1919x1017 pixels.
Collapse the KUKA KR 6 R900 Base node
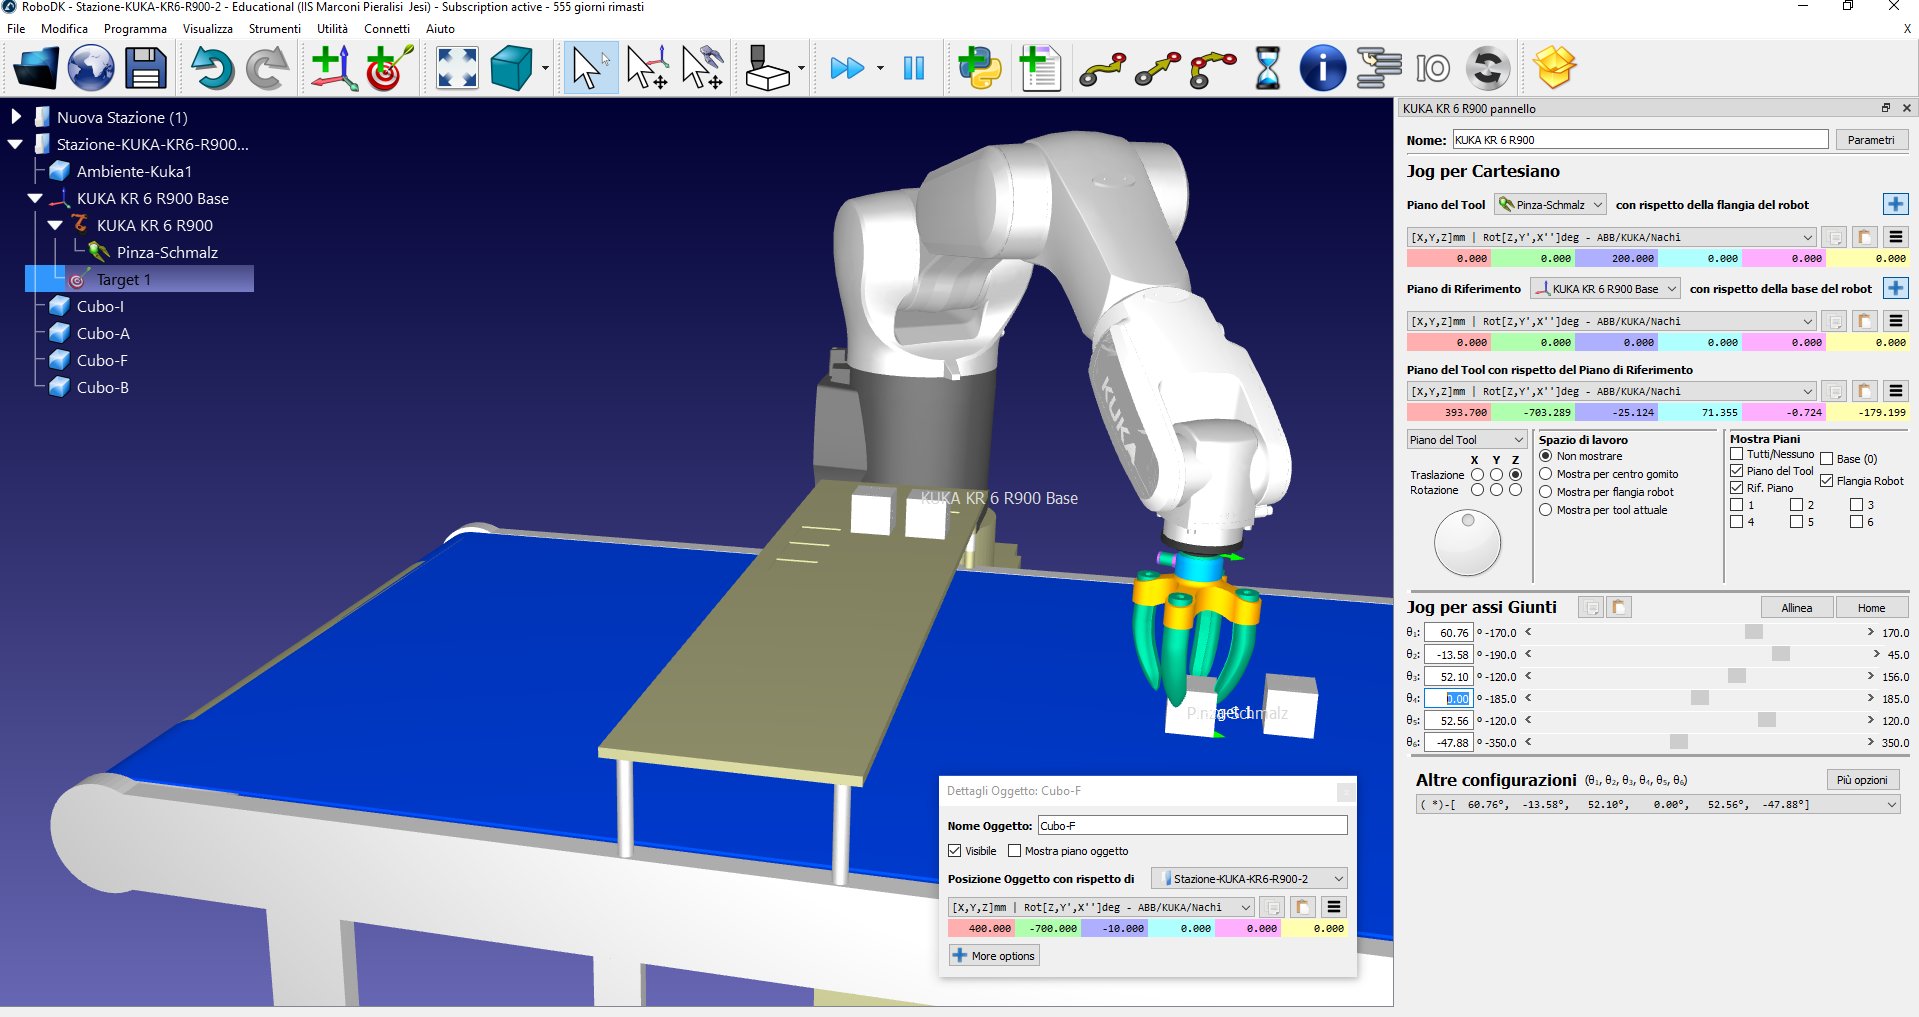tap(36, 198)
